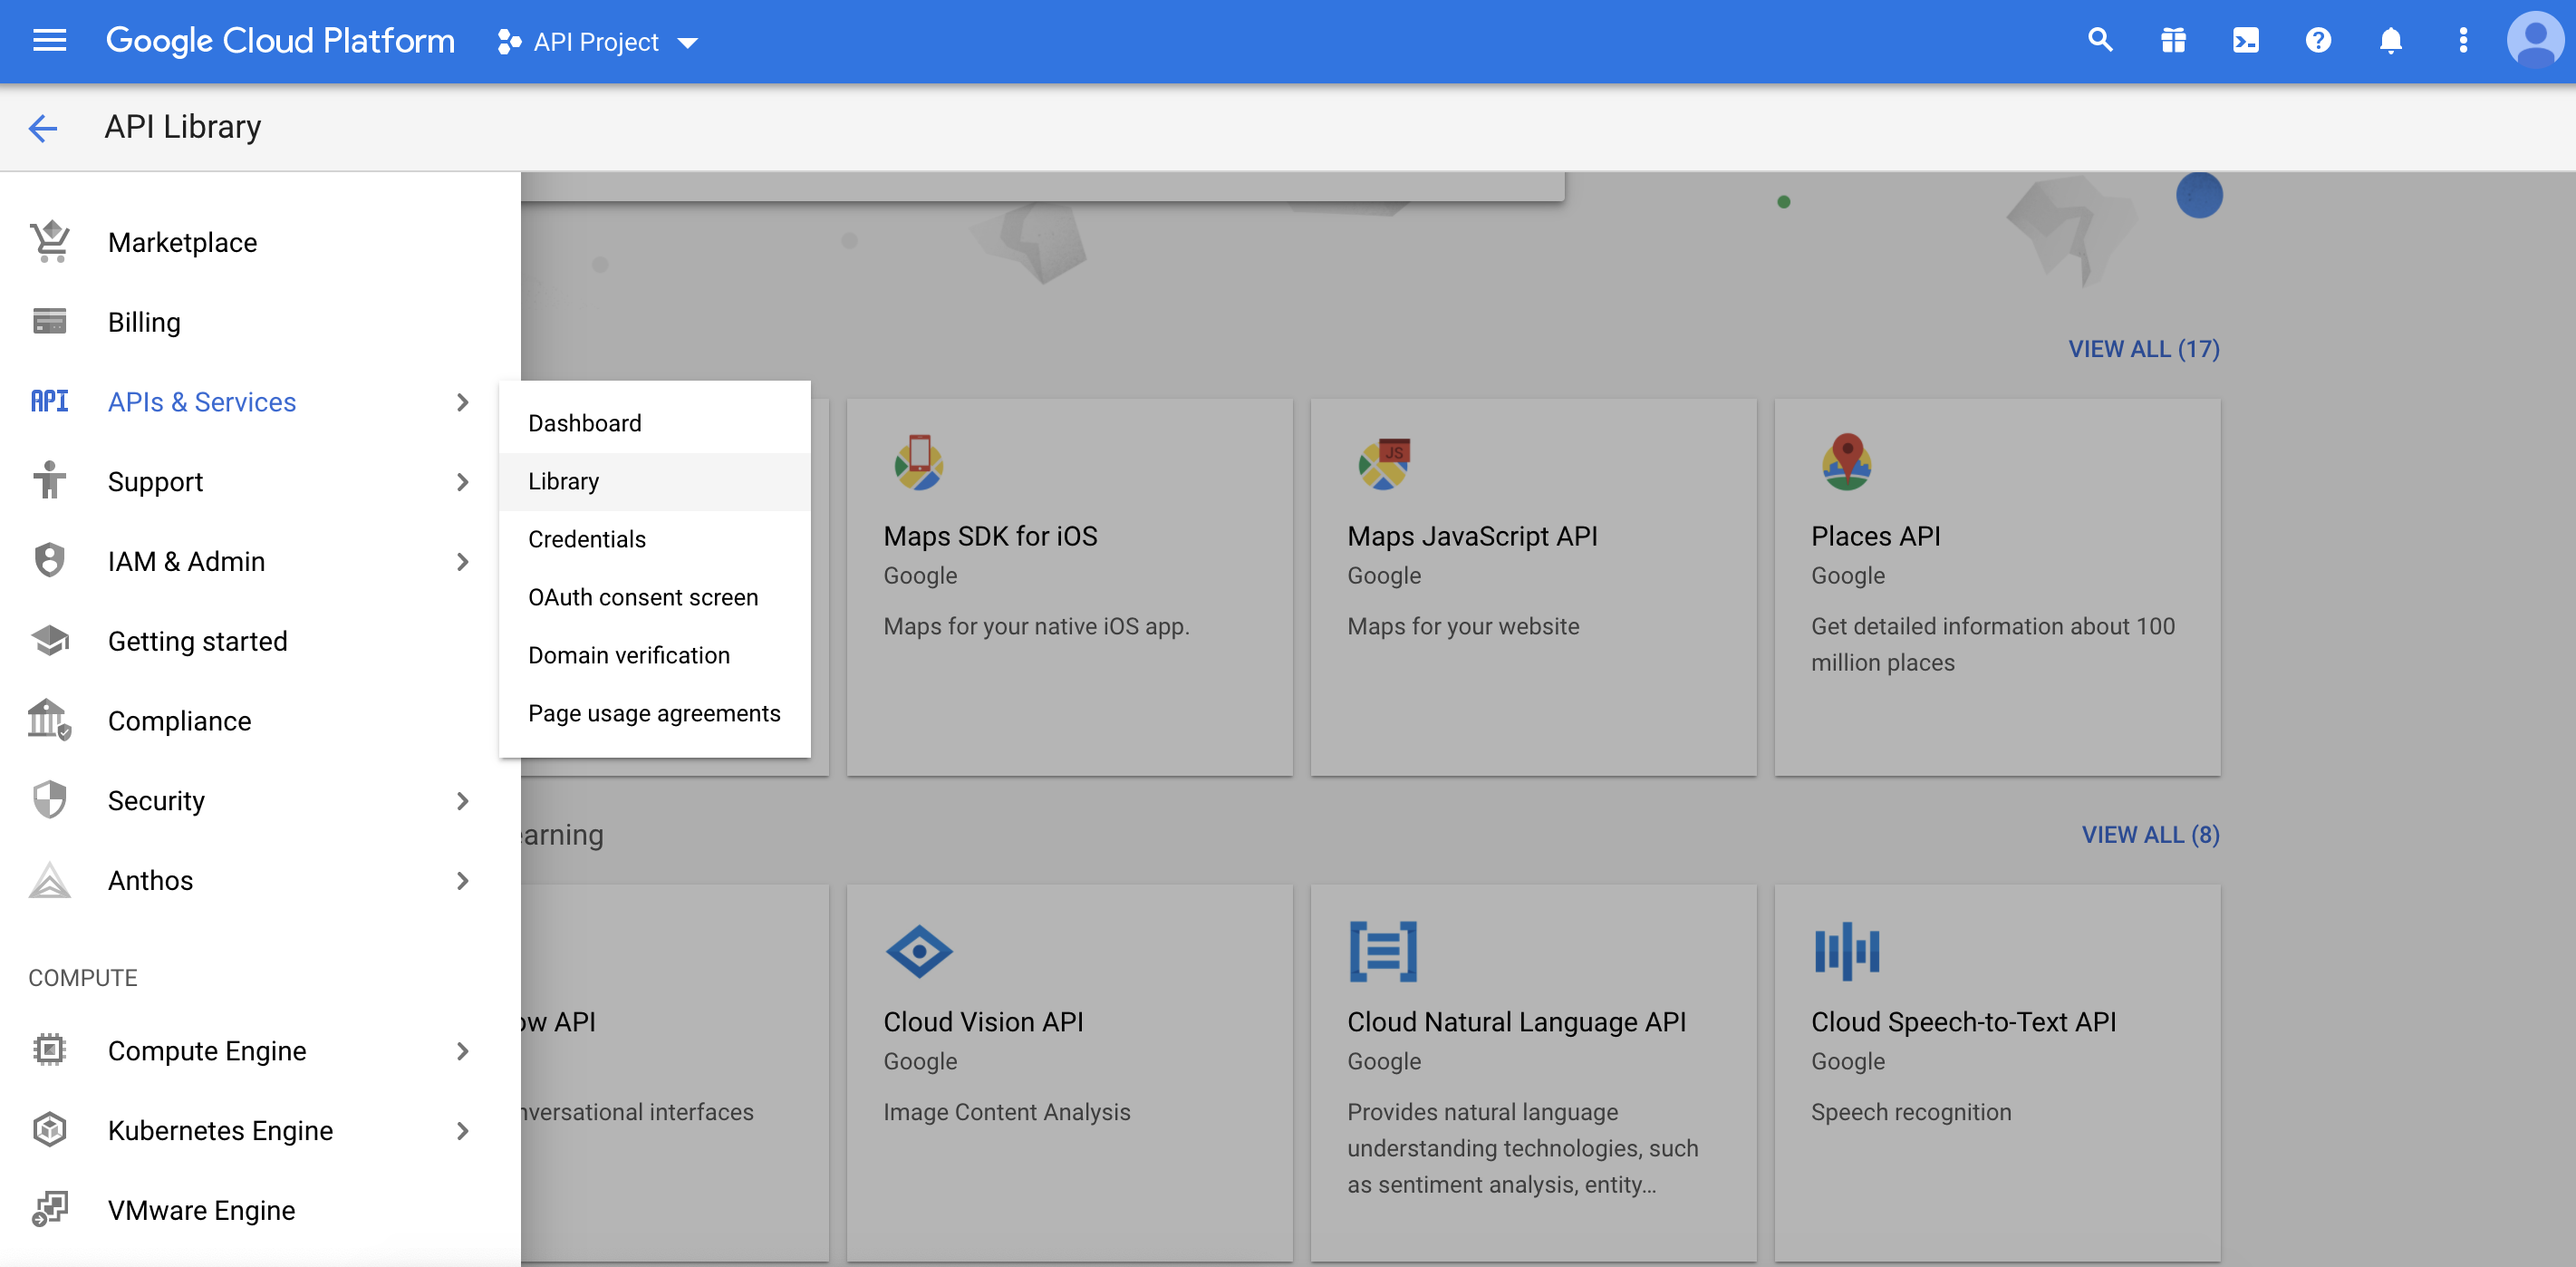Click the Security shield icon
This screenshot has width=2576, height=1267.
[50, 800]
